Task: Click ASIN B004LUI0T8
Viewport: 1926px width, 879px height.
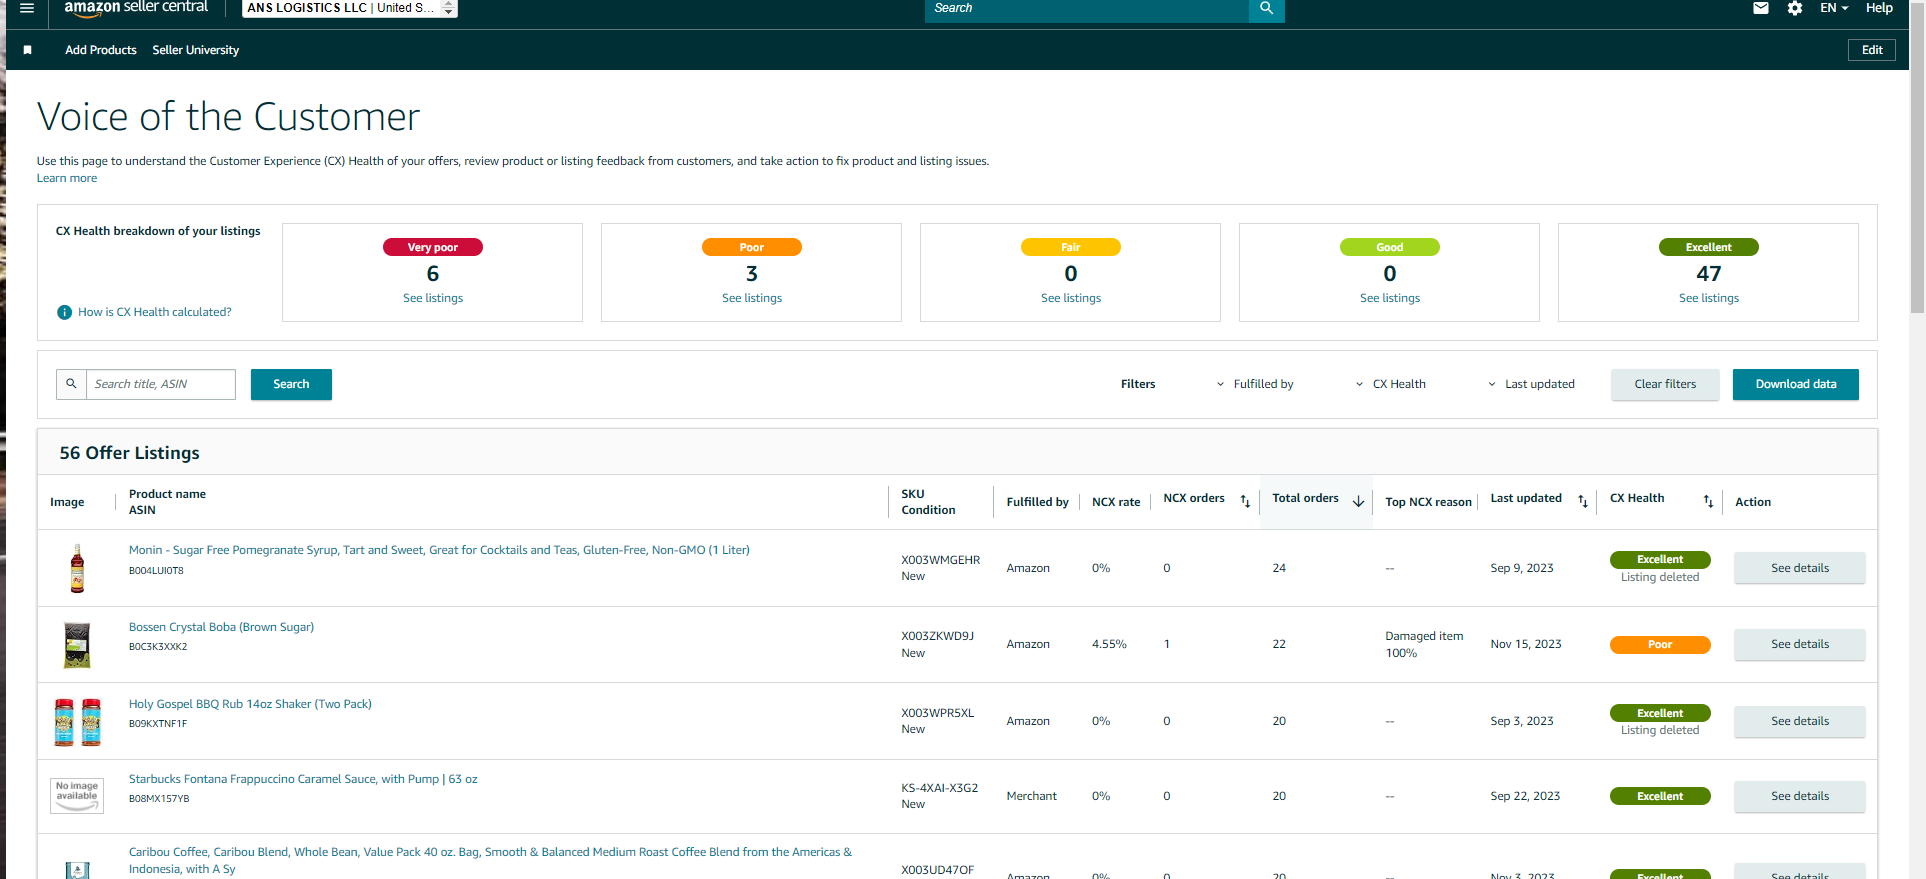Action: 156,571
